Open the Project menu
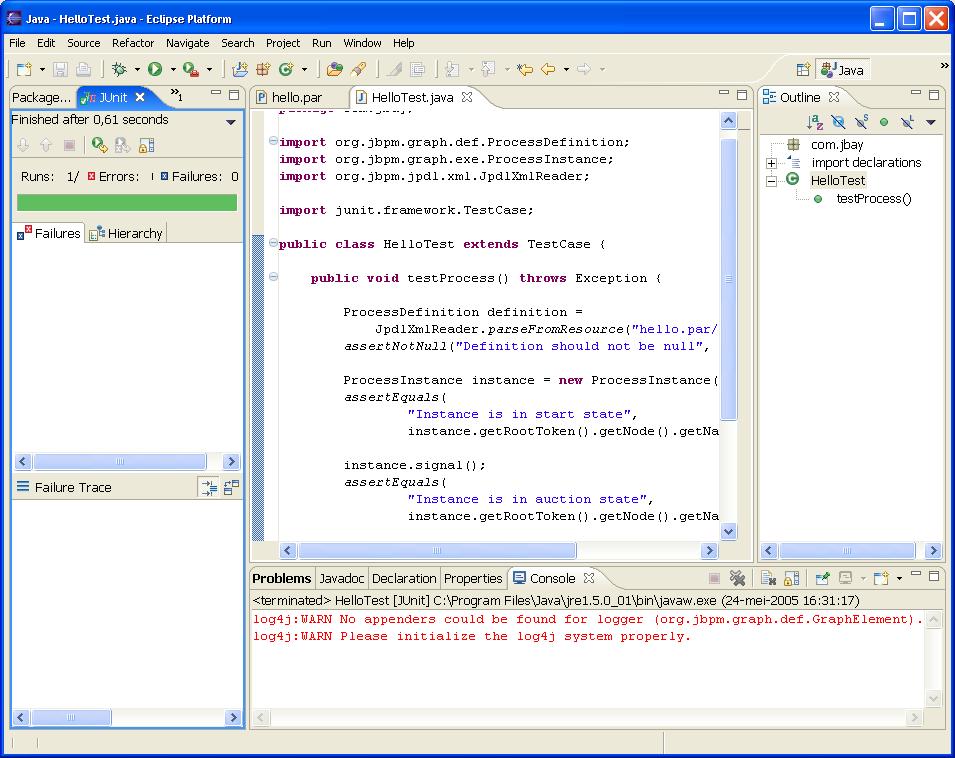 coord(283,43)
